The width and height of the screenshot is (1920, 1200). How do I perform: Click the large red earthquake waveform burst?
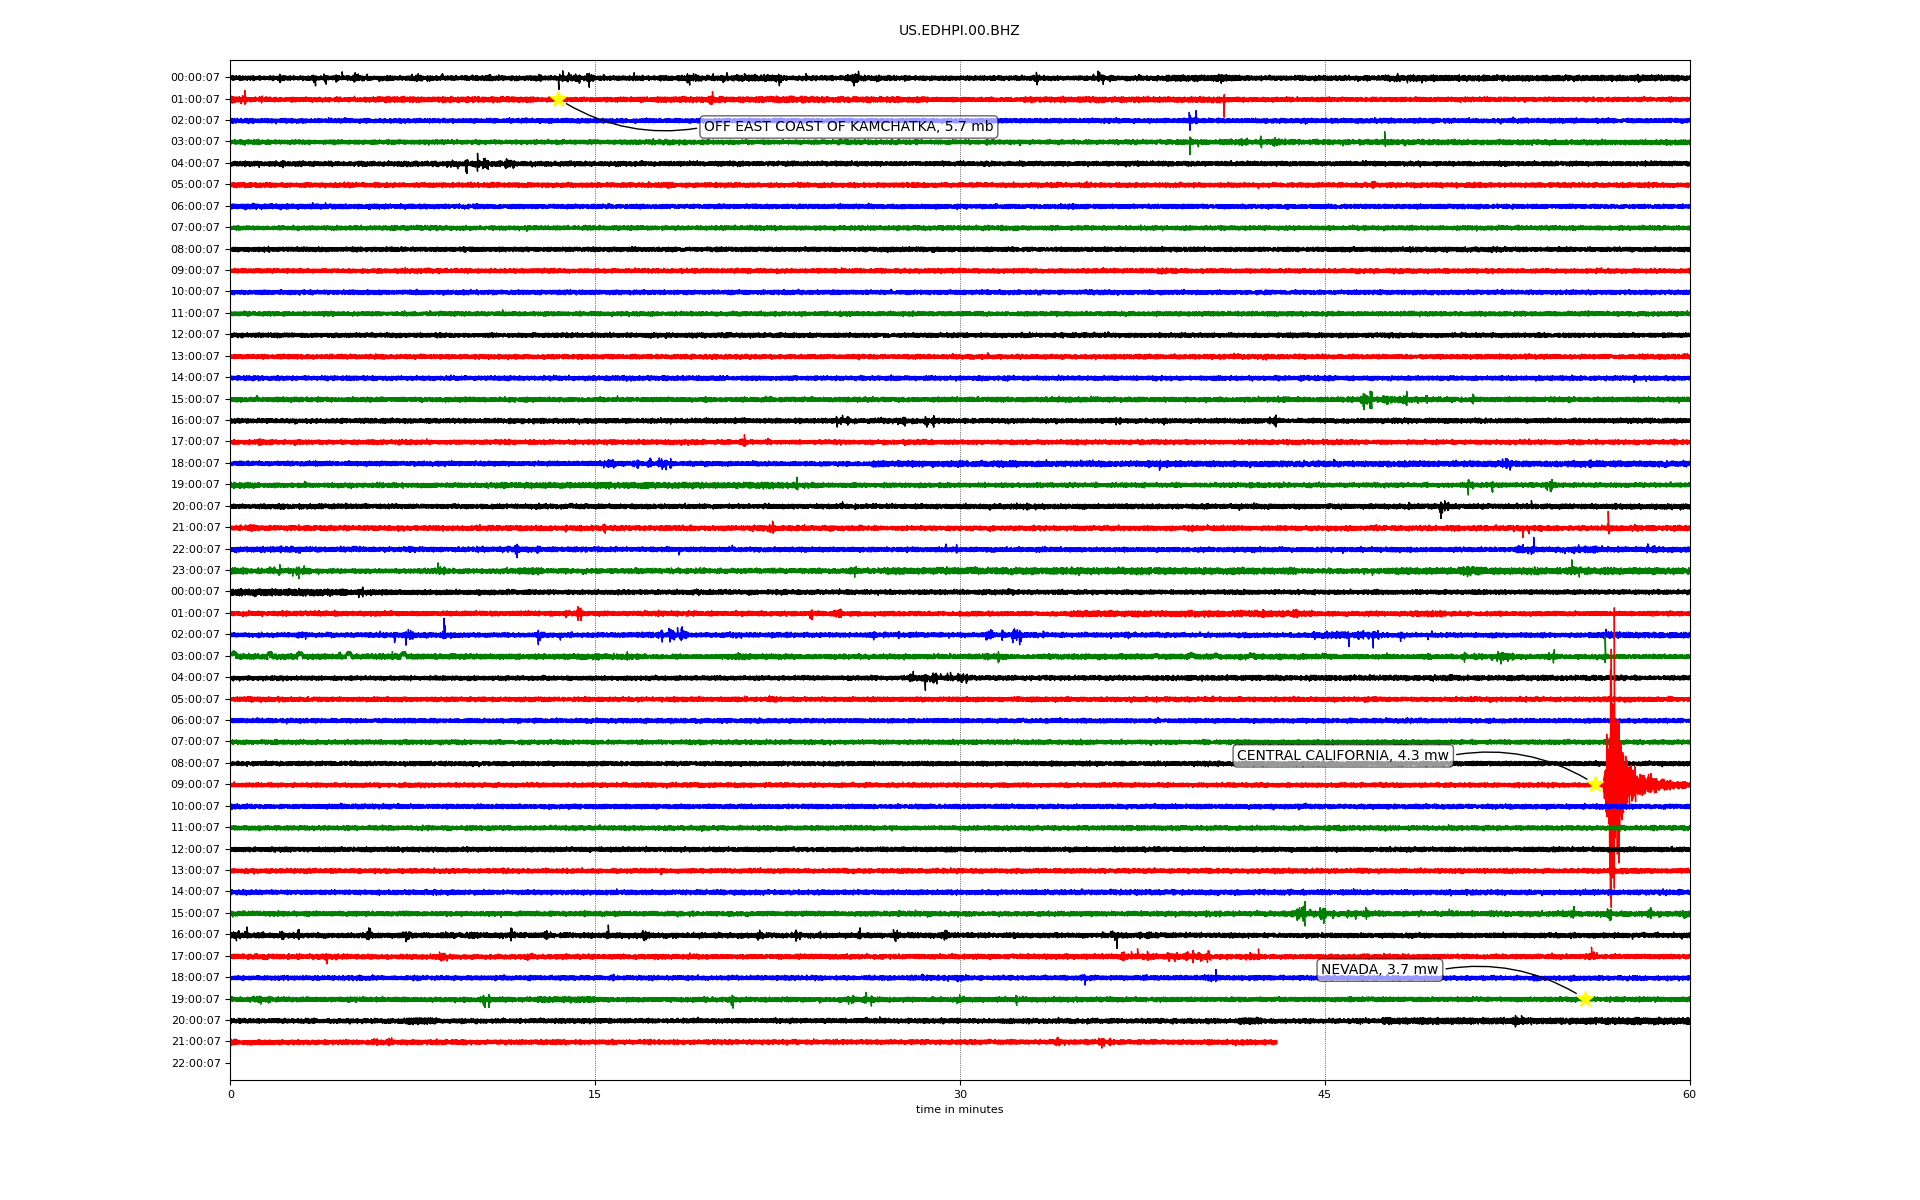[x=1613, y=780]
